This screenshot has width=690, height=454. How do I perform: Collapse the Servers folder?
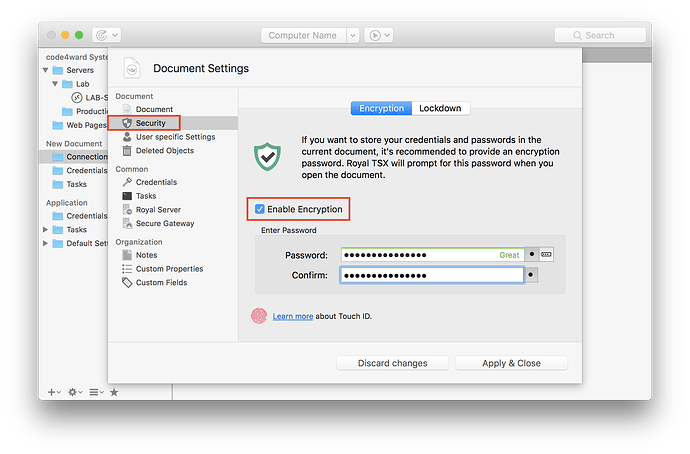pos(46,71)
